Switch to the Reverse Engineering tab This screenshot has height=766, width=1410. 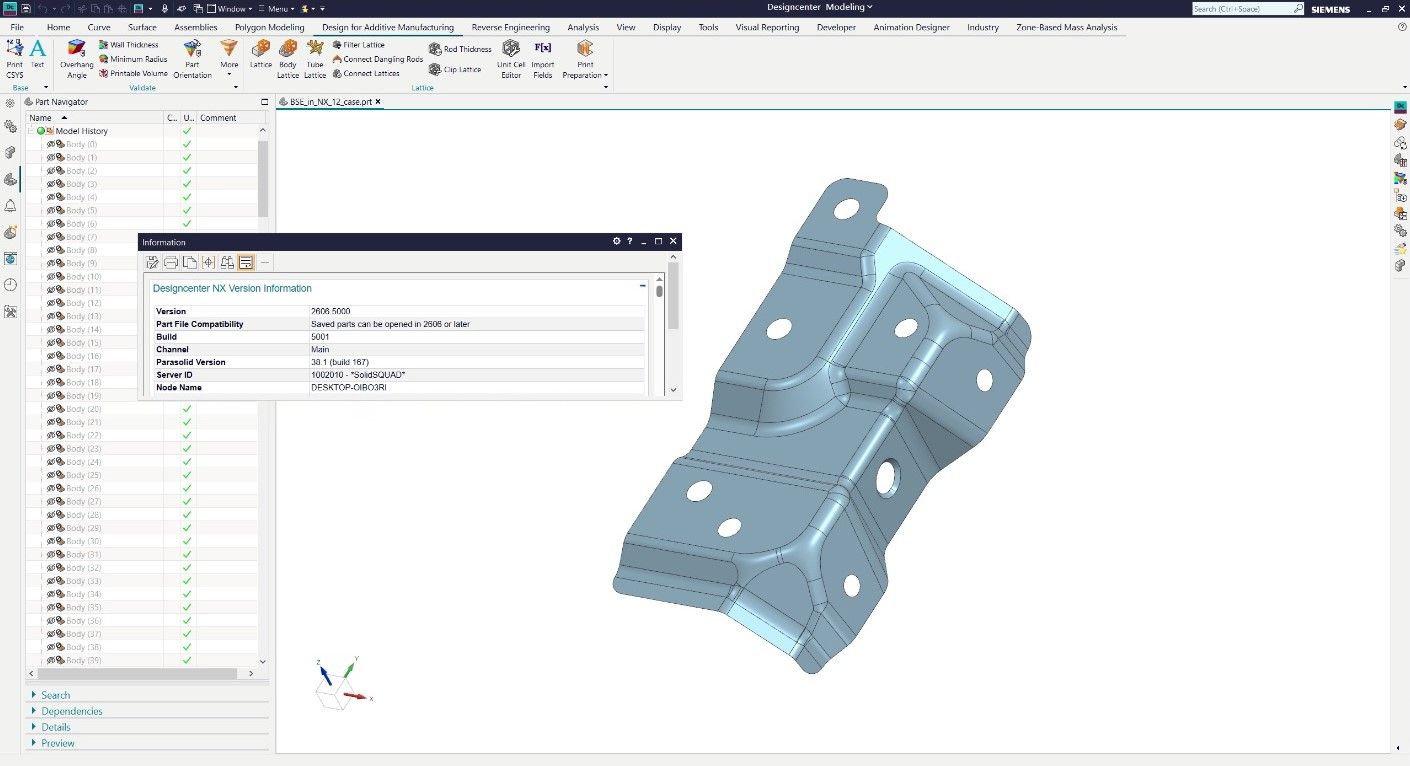pos(511,27)
